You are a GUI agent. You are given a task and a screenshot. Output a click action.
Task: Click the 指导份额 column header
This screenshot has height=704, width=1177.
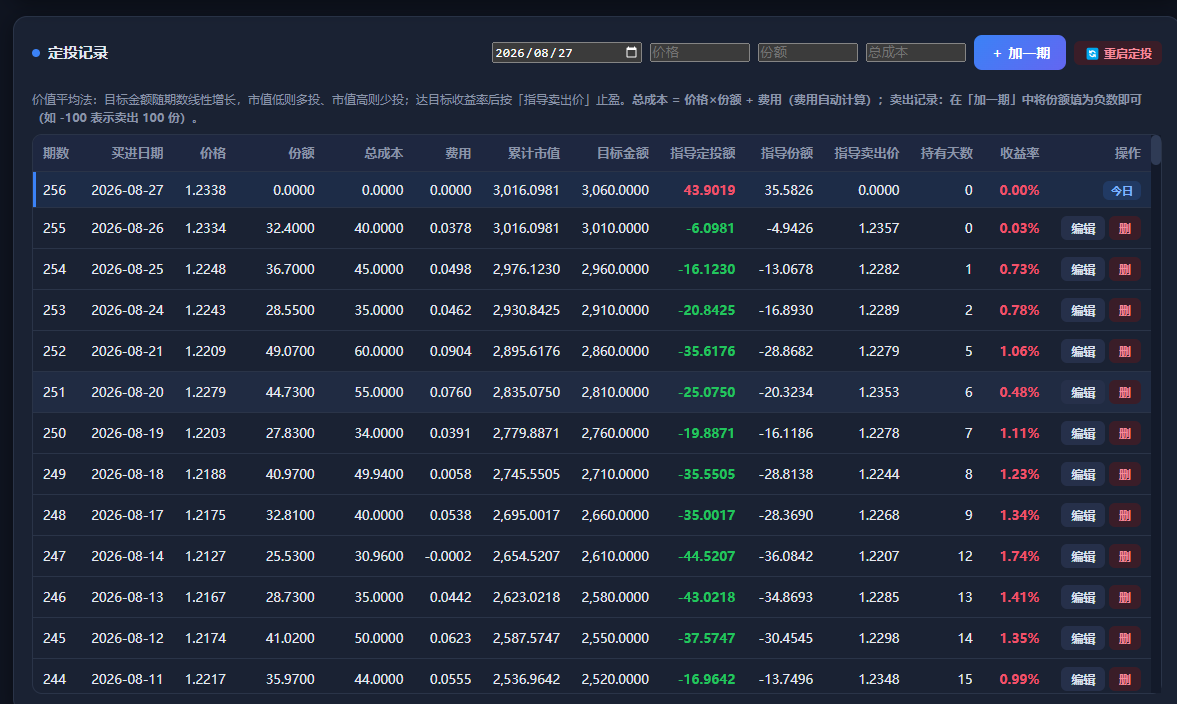(x=787, y=153)
